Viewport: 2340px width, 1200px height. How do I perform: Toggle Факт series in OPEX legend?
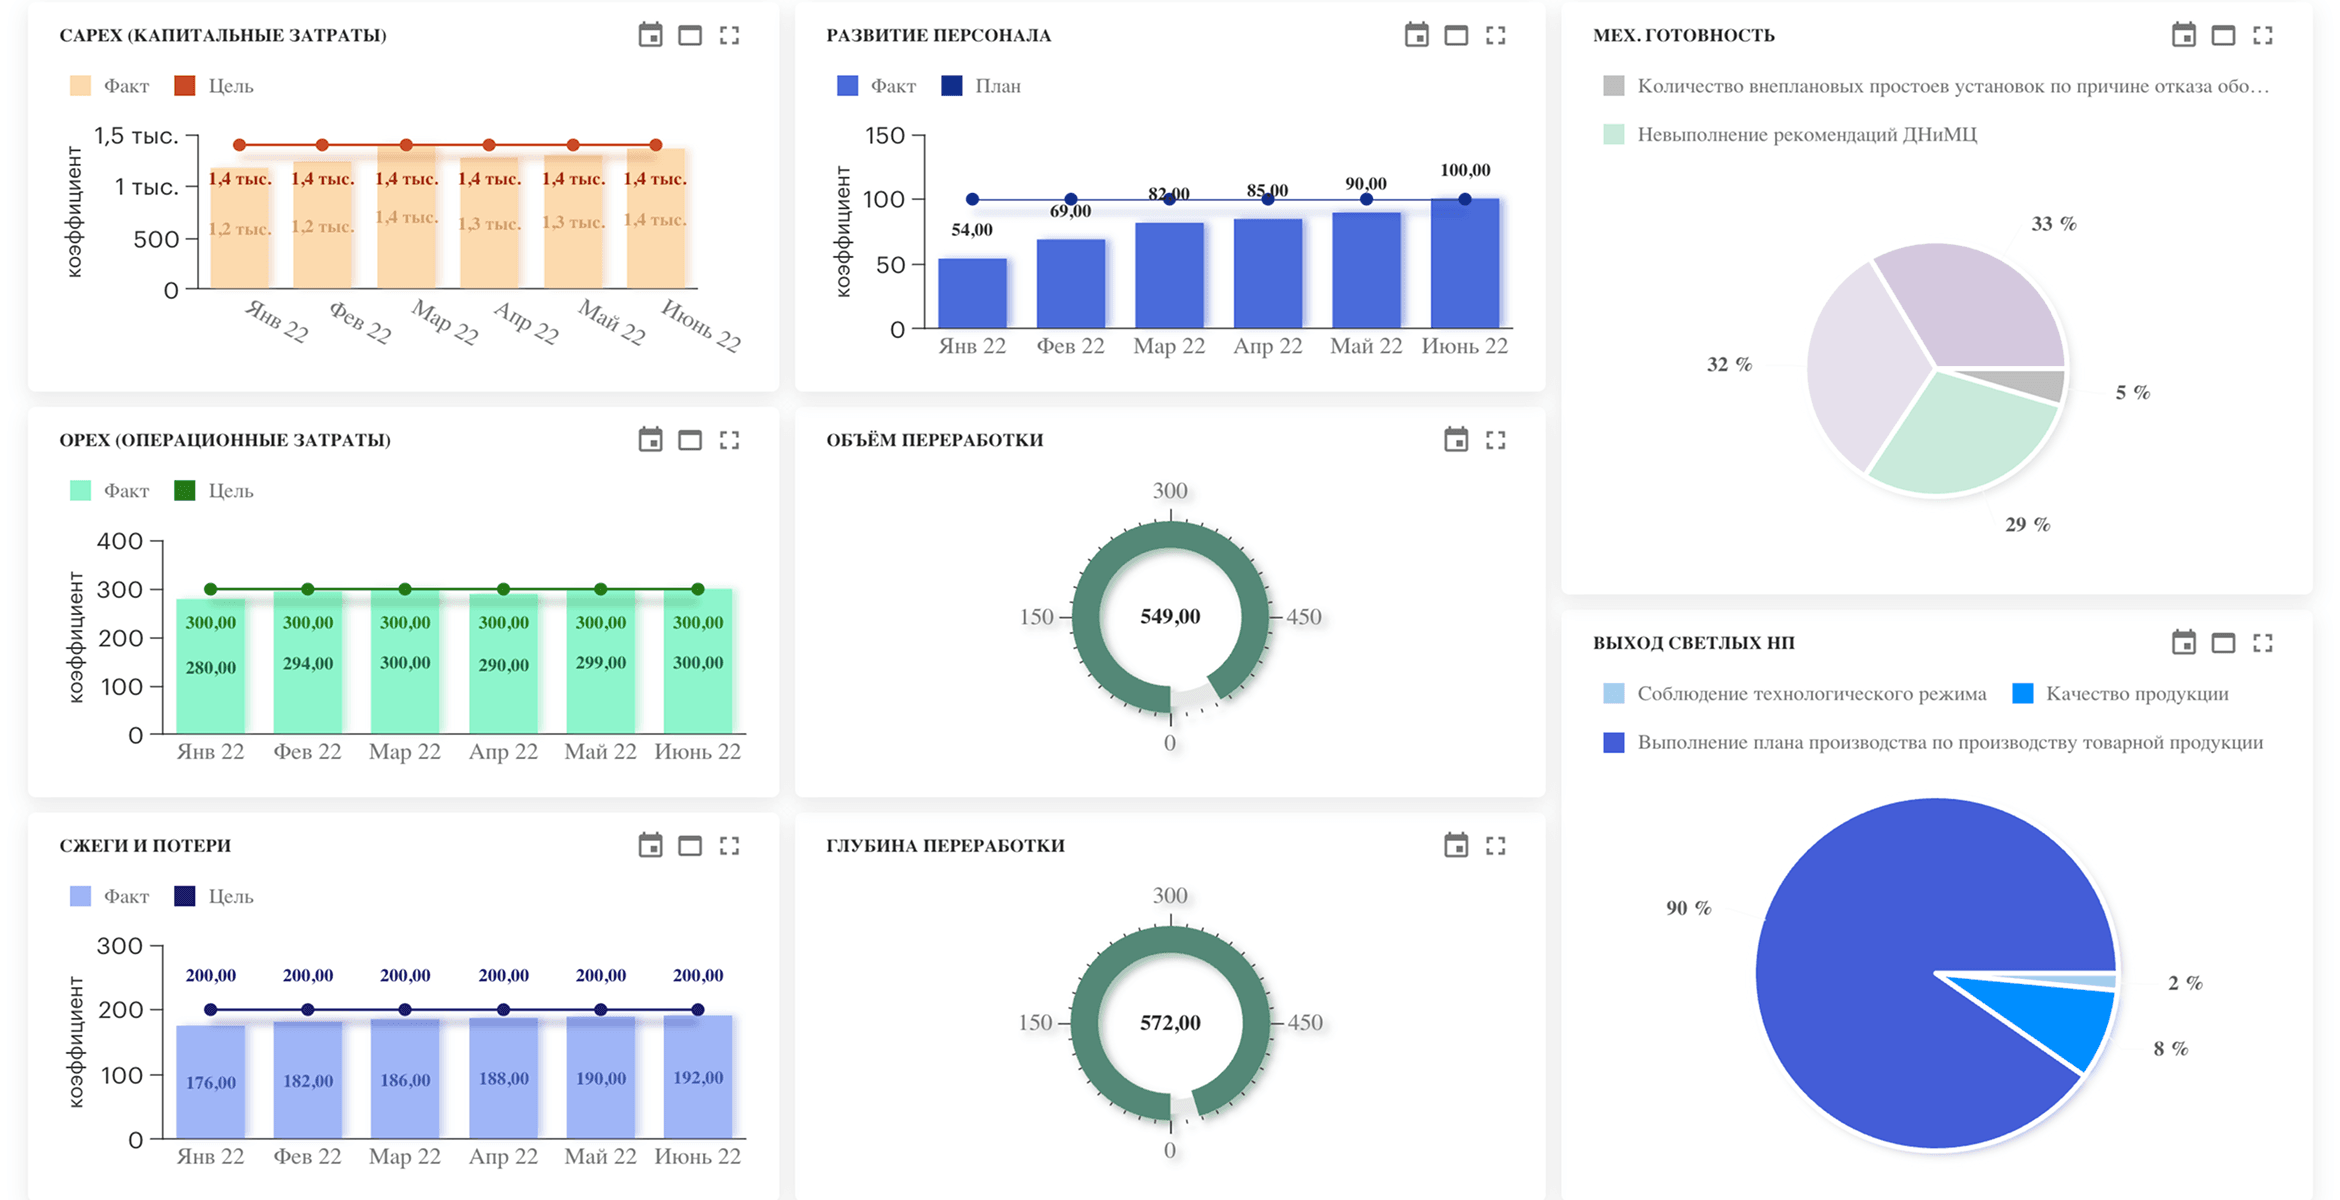pos(109,491)
